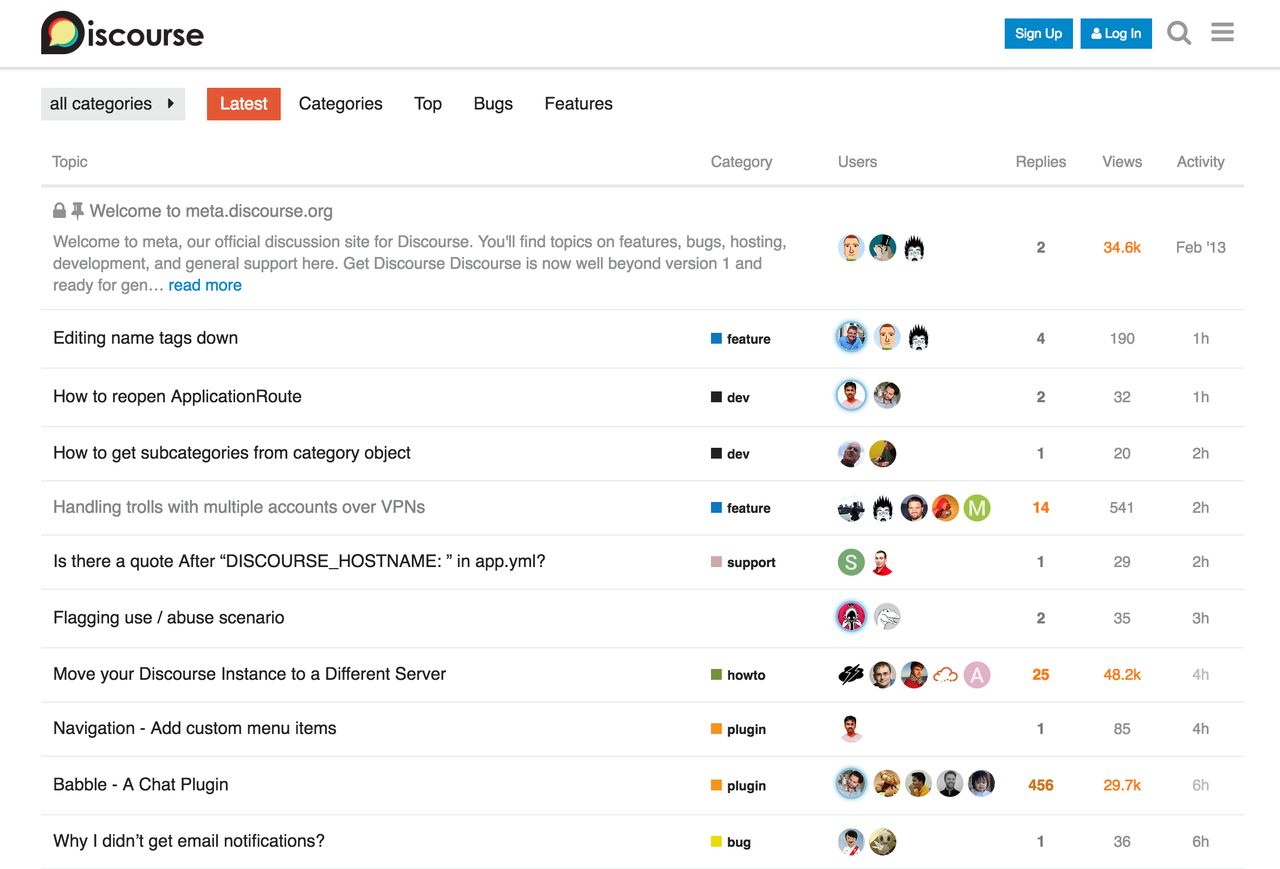Click second avatar in How to reopen ApplicationRoute row
Image resolution: width=1280 pixels, height=869 pixels.
point(887,396)
